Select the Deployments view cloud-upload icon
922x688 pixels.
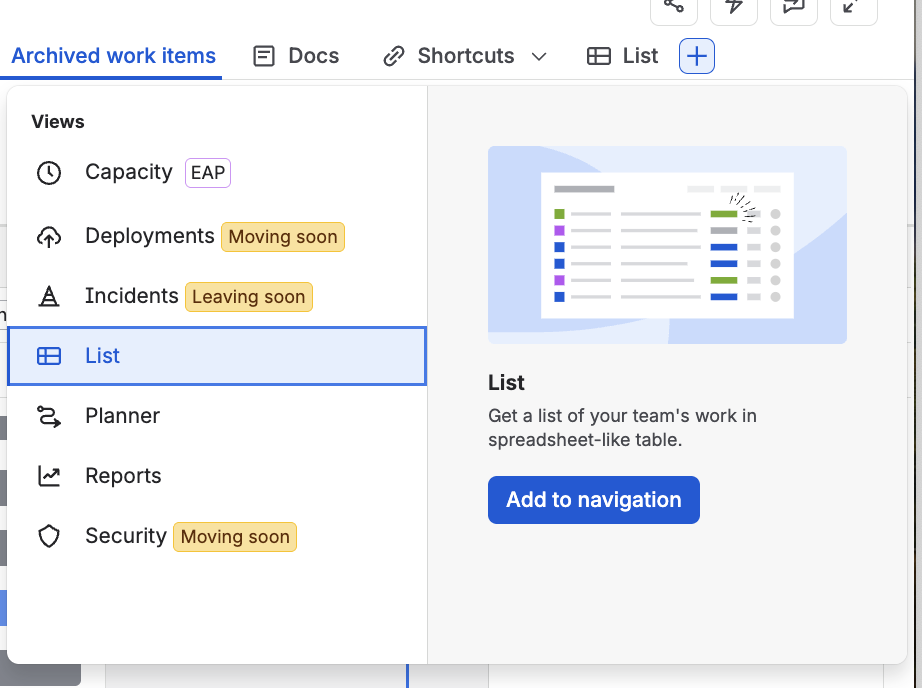coord(49,236)
